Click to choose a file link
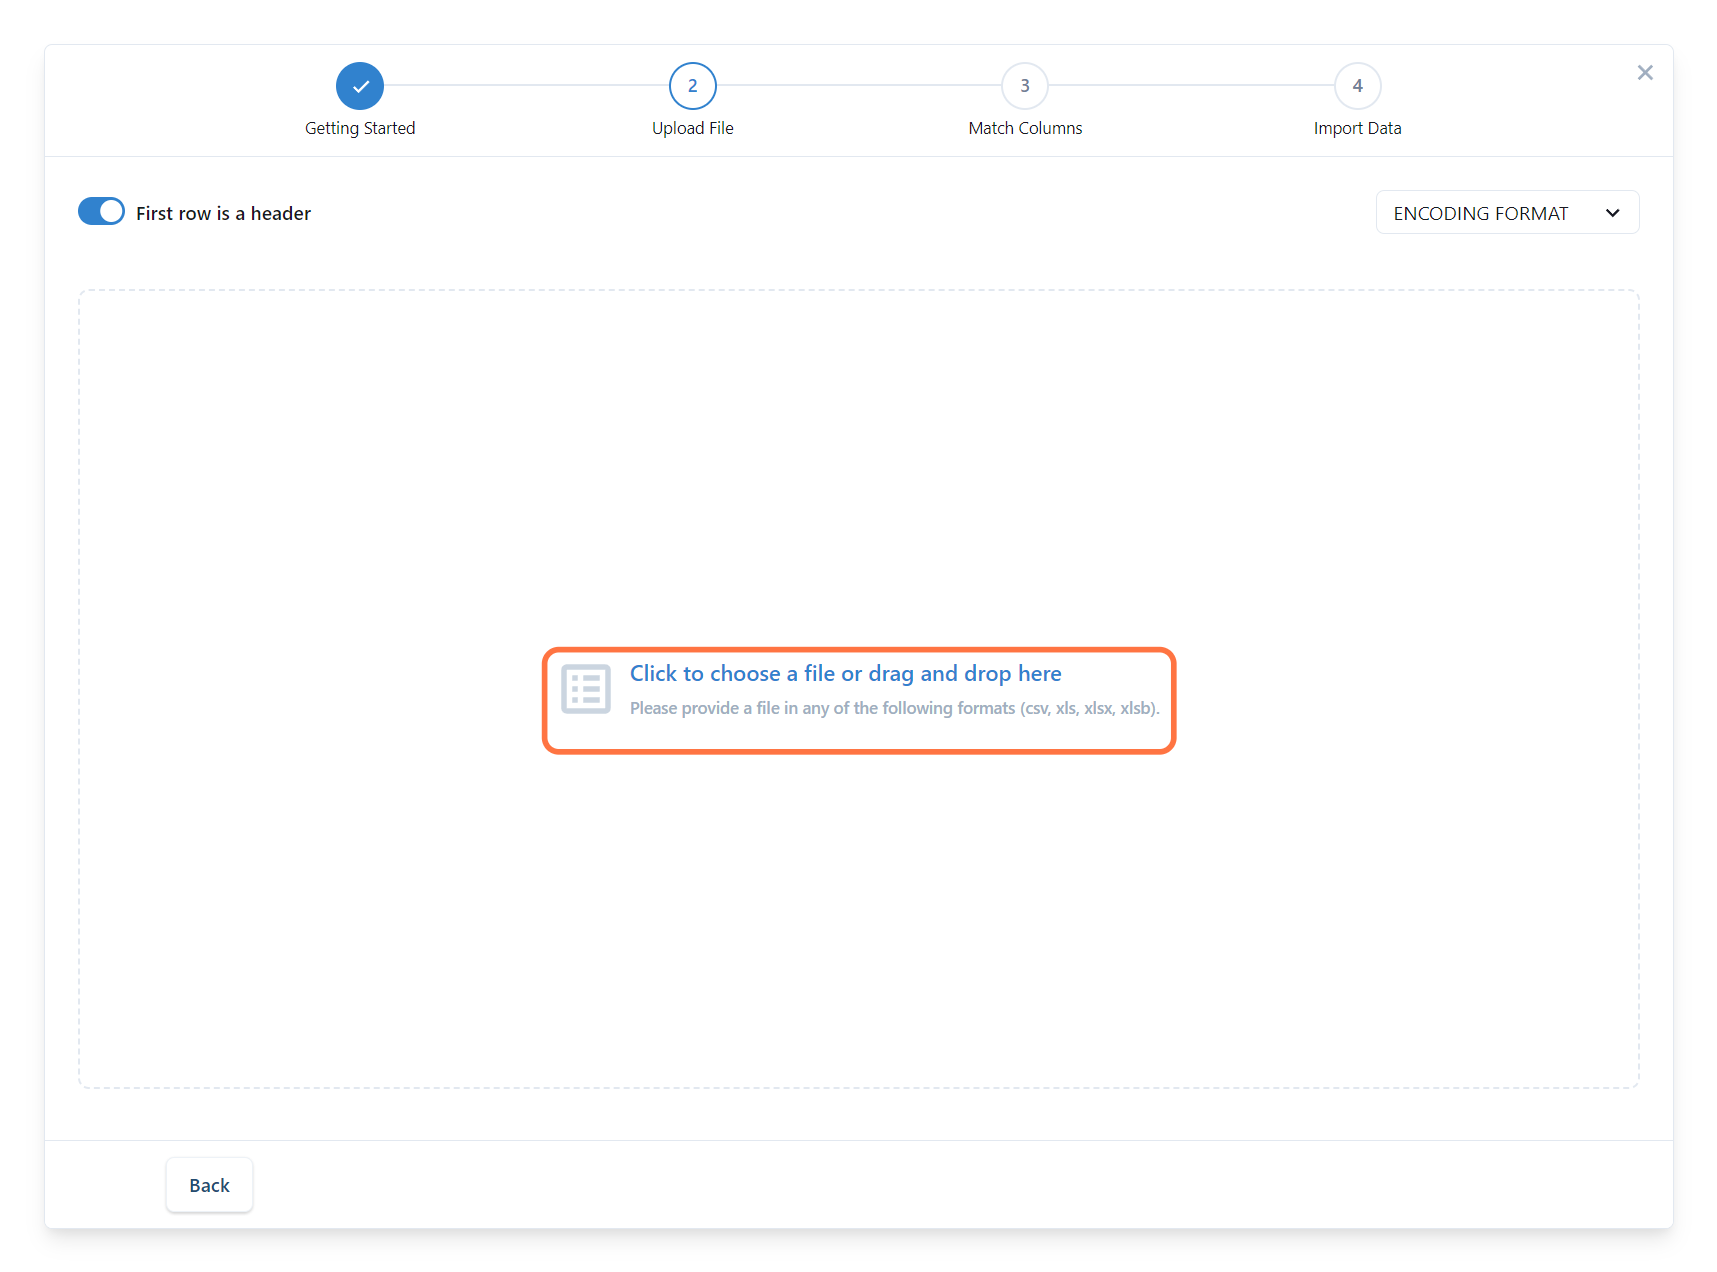1717x1272 pixels. tap(846, 674)
